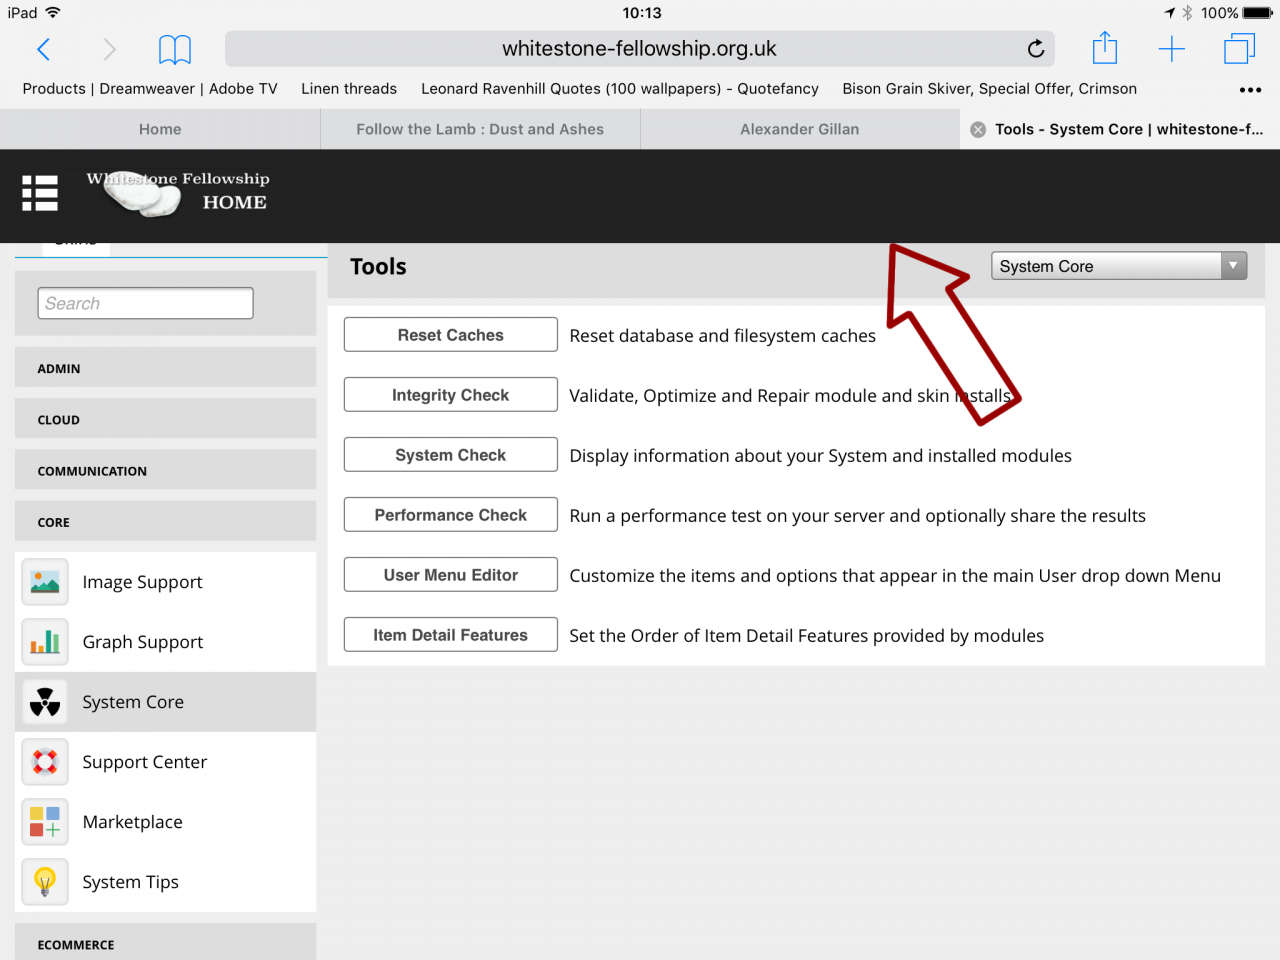
Task: Click the Reset Caches button
Action: (451, 335)
